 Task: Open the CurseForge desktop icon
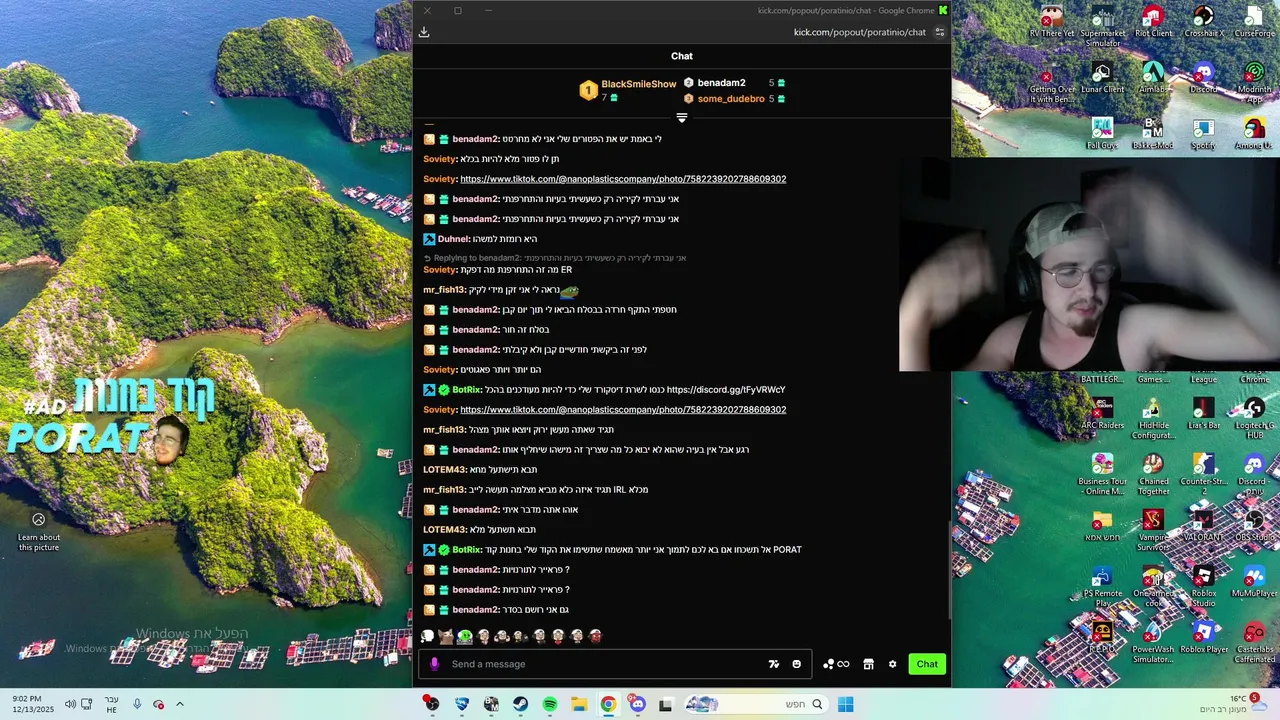click(1254, 23)
